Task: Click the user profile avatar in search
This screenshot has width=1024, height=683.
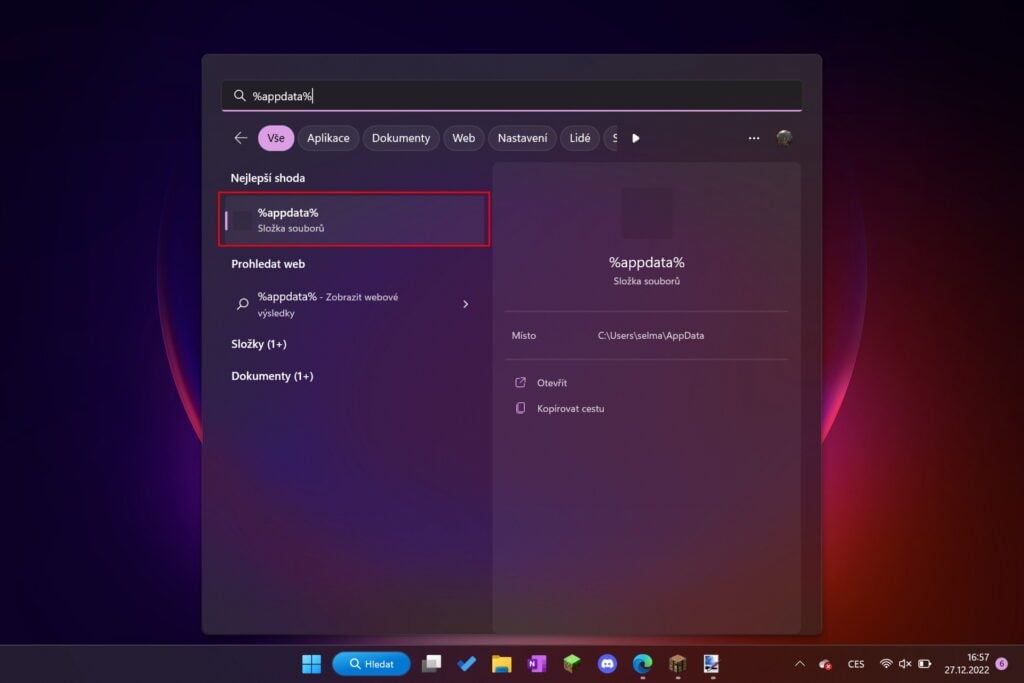Action: tap(785, 138)
